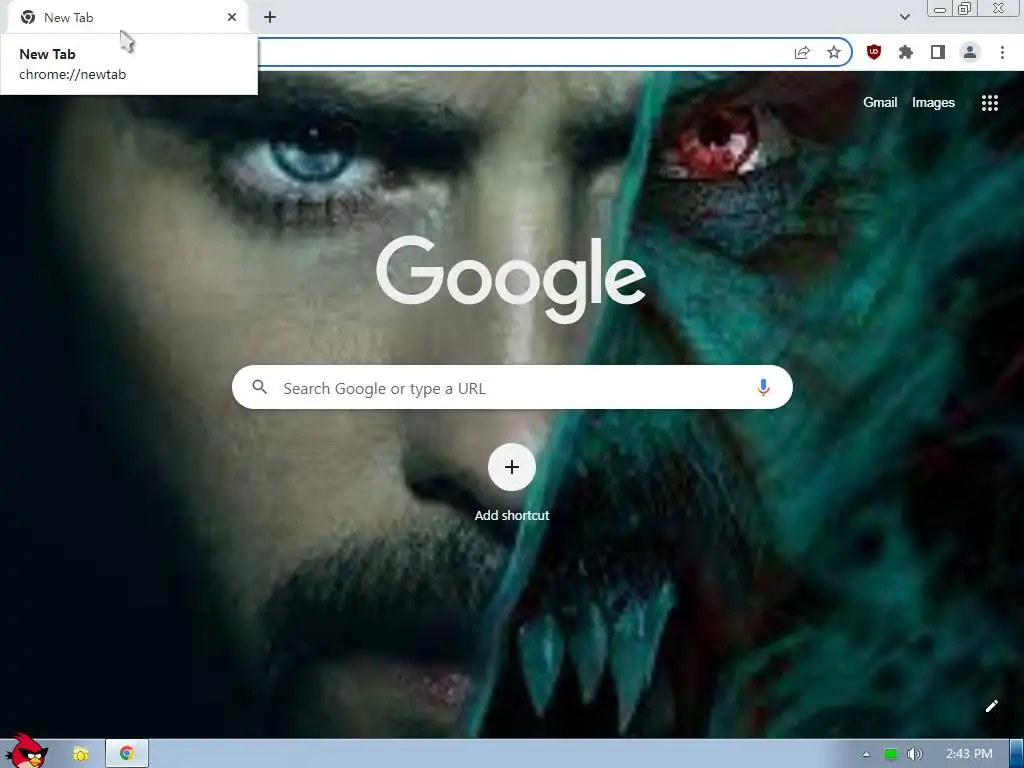
Task: Open the uBlock Origin extension
Action: click(x=874, y=52)
